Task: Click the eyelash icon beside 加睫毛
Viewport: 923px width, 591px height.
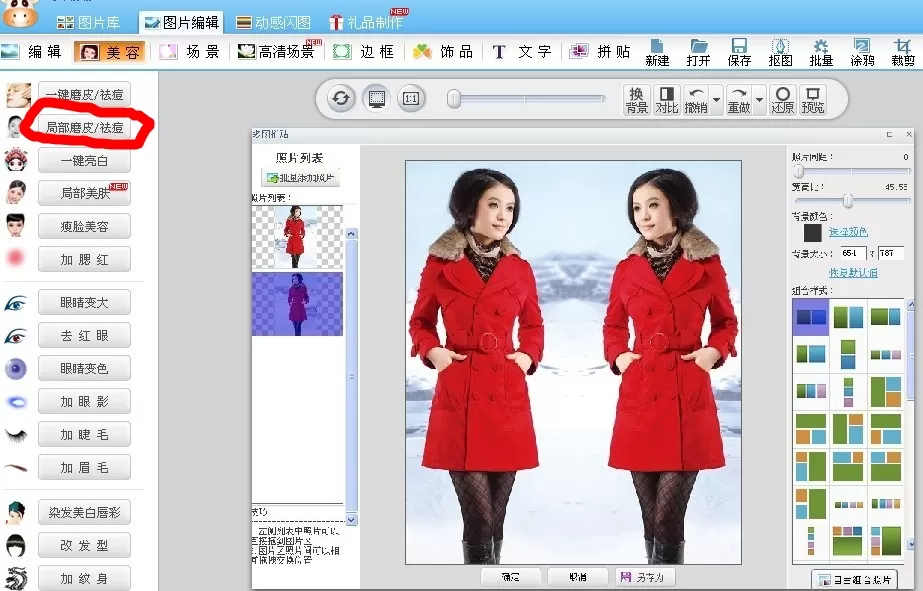Action: (x=16, y=435)
